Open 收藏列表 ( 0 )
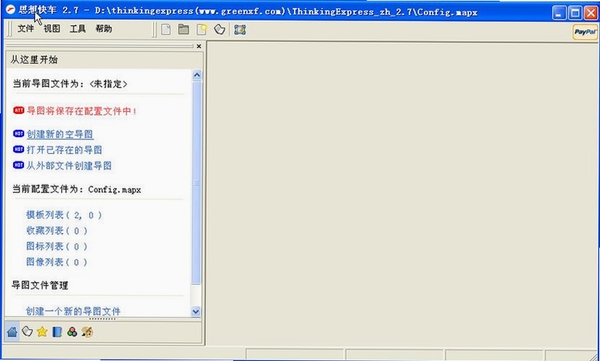The width and height of the screenshot is (600, 361). (x=57, y=230)
